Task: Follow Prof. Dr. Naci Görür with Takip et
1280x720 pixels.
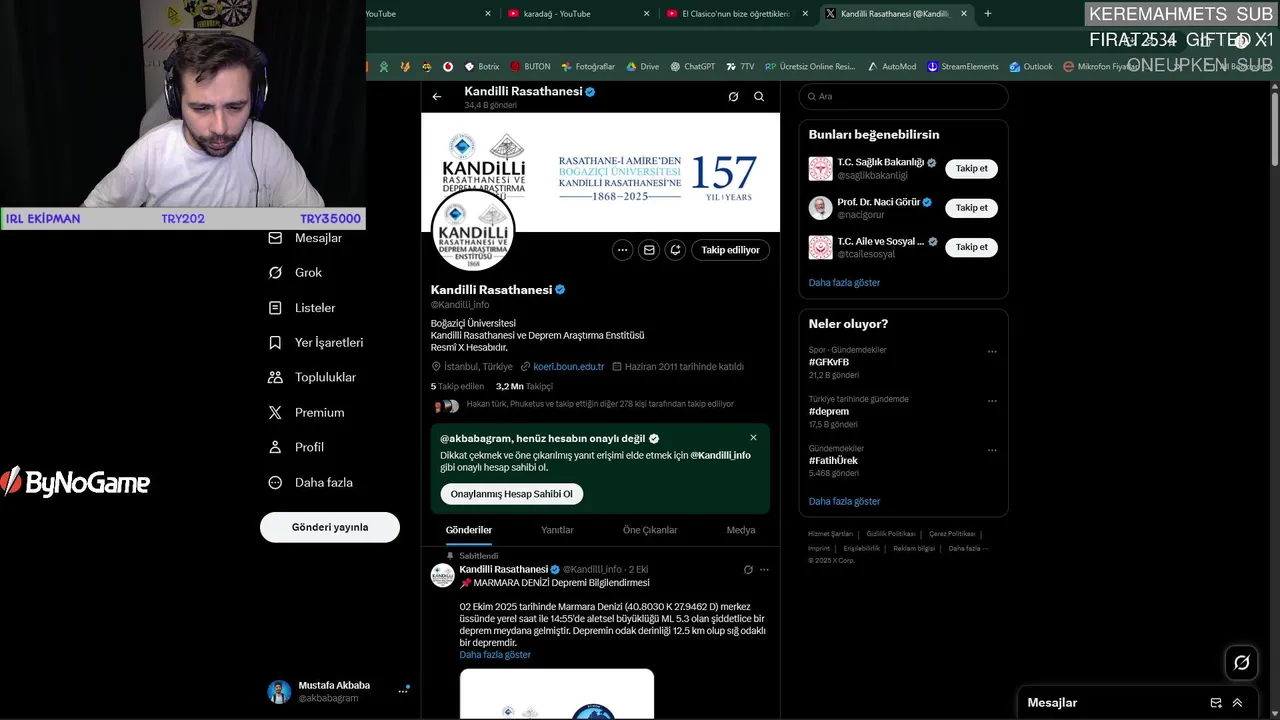Action: coord(971,208)
